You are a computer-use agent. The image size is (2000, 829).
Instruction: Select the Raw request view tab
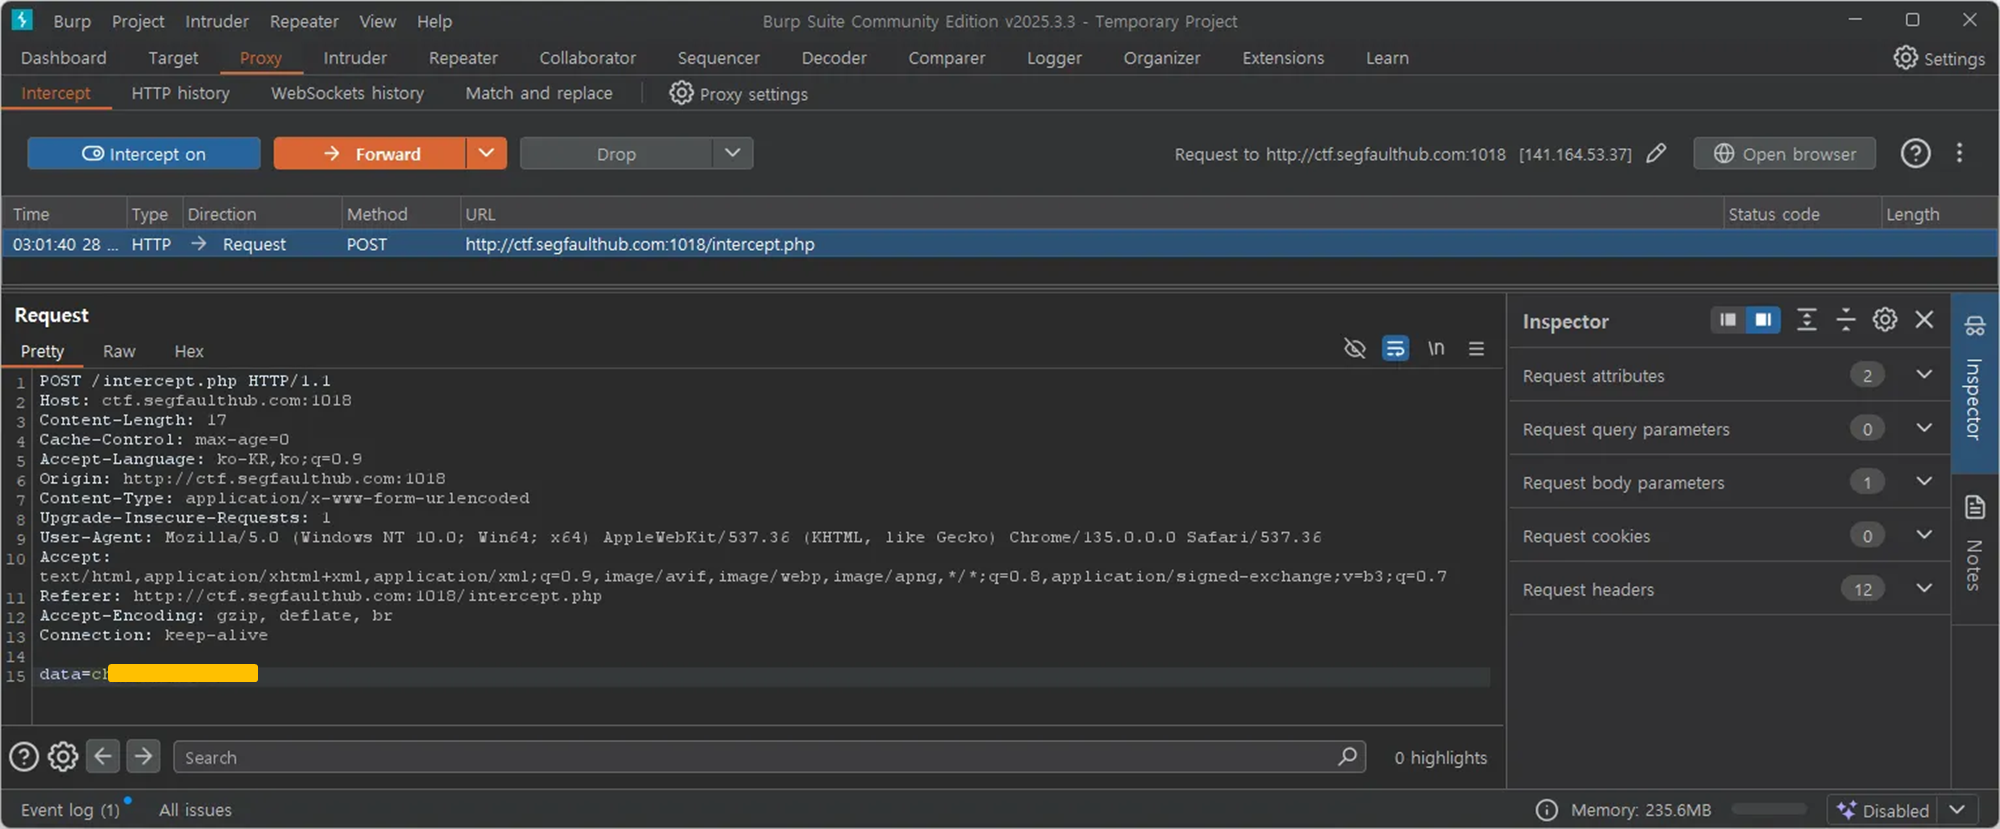(x=119, y=351)
